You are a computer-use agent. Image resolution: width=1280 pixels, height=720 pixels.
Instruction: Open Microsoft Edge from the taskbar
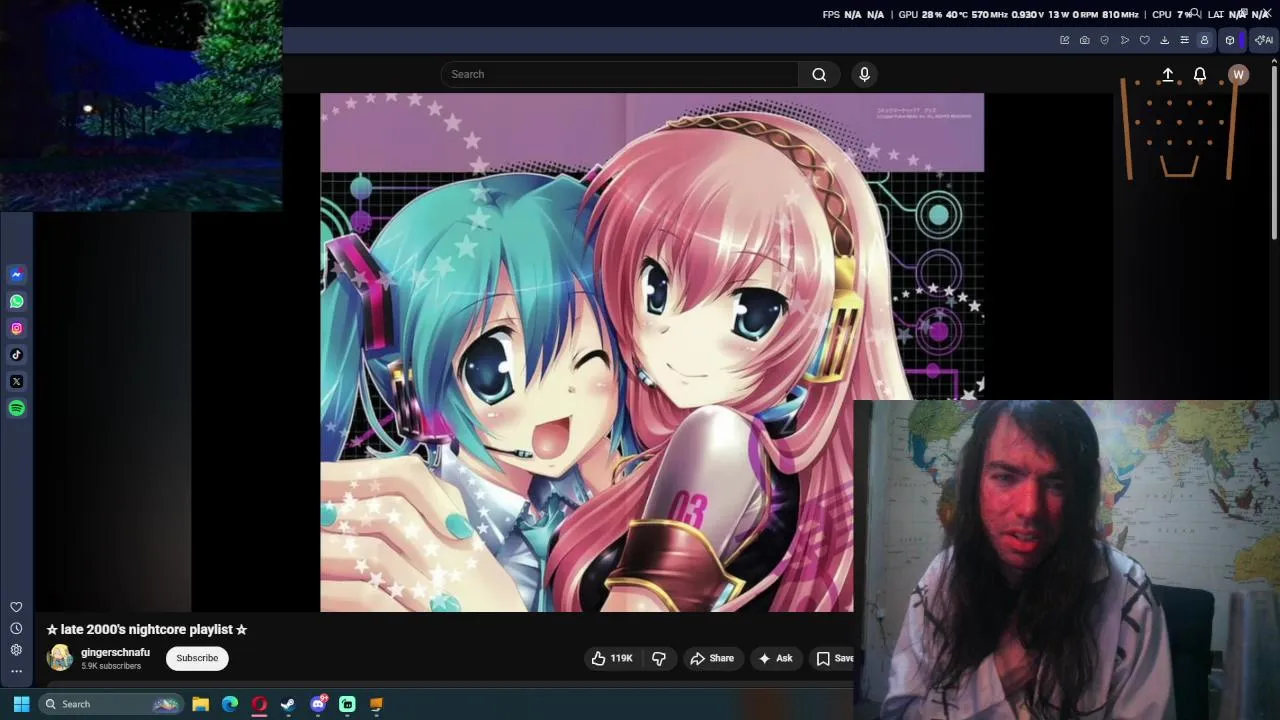click(x=230, y=704)
